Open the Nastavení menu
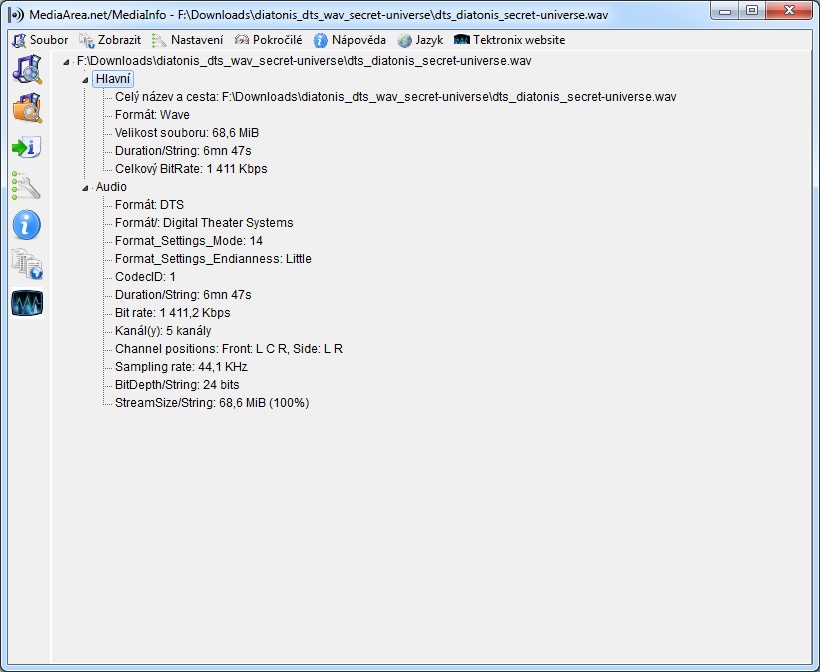 tap(188, 40)
